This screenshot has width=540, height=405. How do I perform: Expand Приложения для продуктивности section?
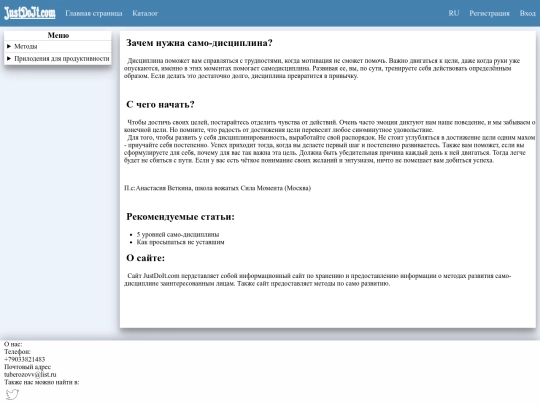[x=58, y=59]
